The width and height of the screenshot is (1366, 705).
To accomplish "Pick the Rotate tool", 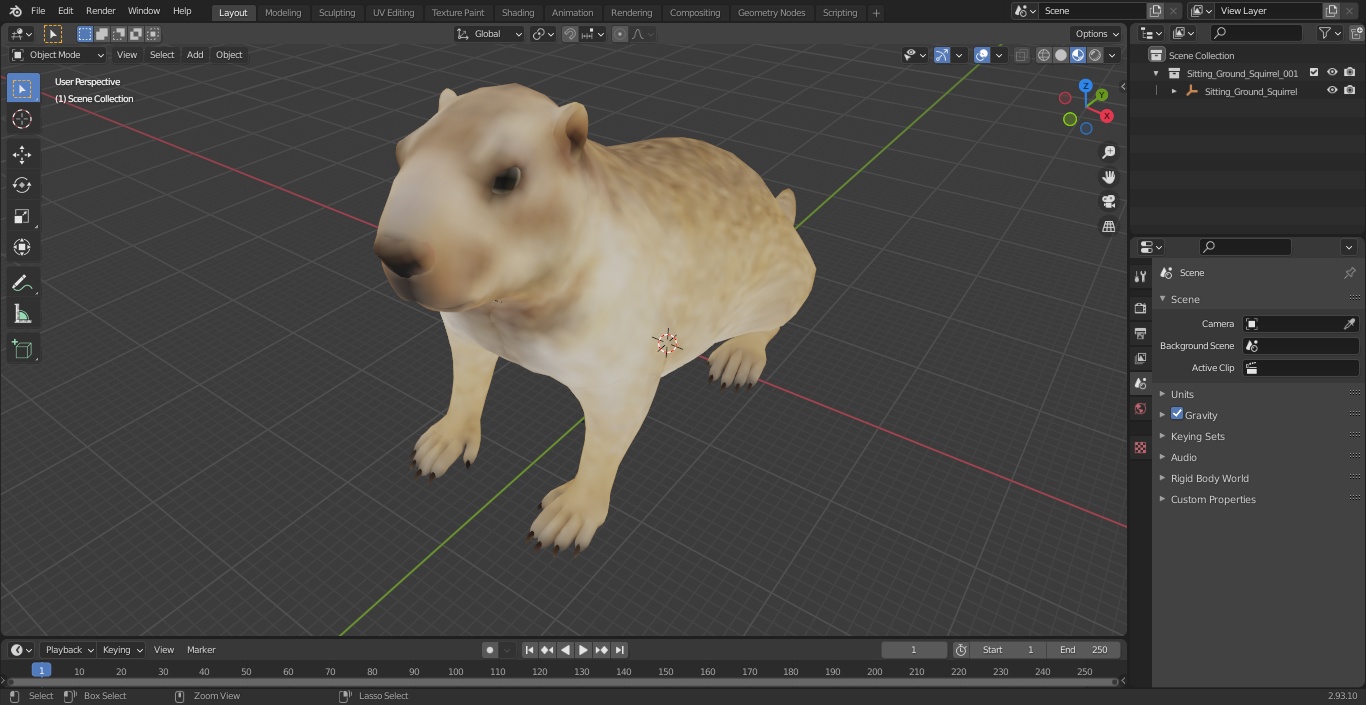I will click(22, 185).
